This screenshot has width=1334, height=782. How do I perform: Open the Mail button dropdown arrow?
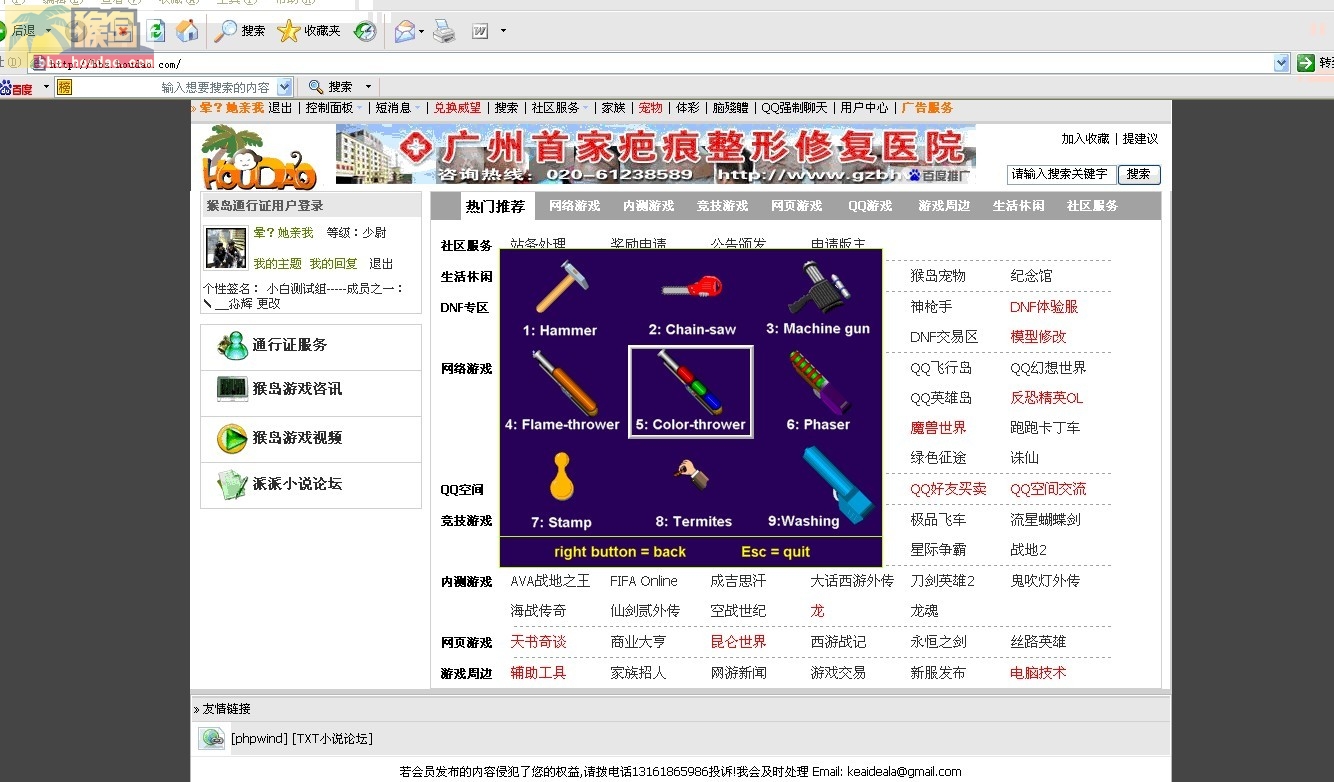click(x=421, y=31)
